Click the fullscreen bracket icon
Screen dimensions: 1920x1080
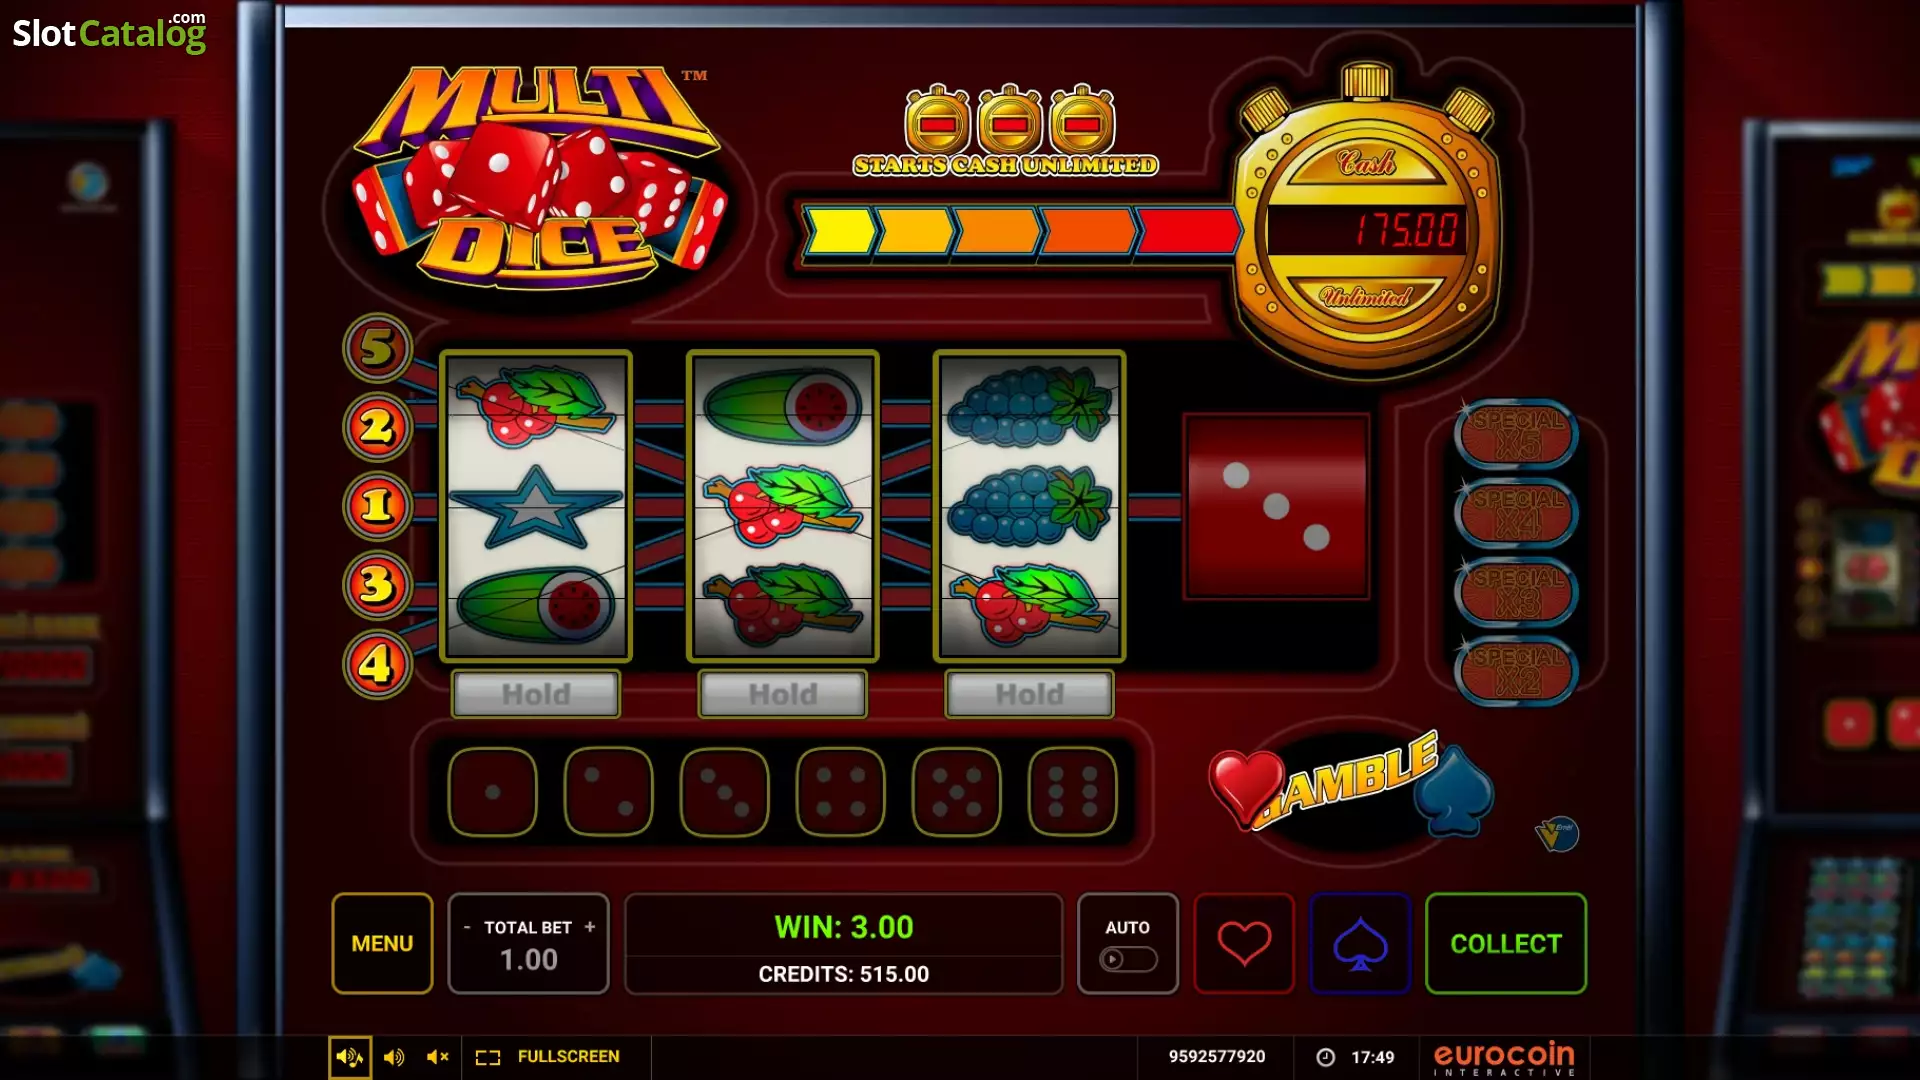point(488,1057)
